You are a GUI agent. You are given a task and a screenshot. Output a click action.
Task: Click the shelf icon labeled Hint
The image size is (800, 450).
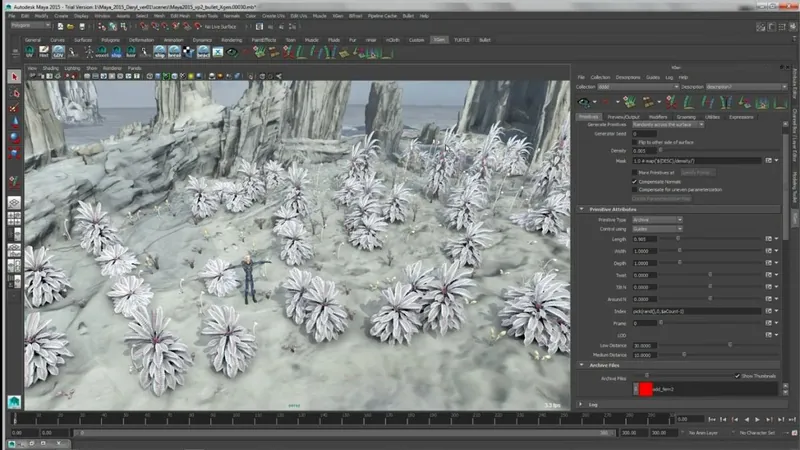tap(44, 52)
